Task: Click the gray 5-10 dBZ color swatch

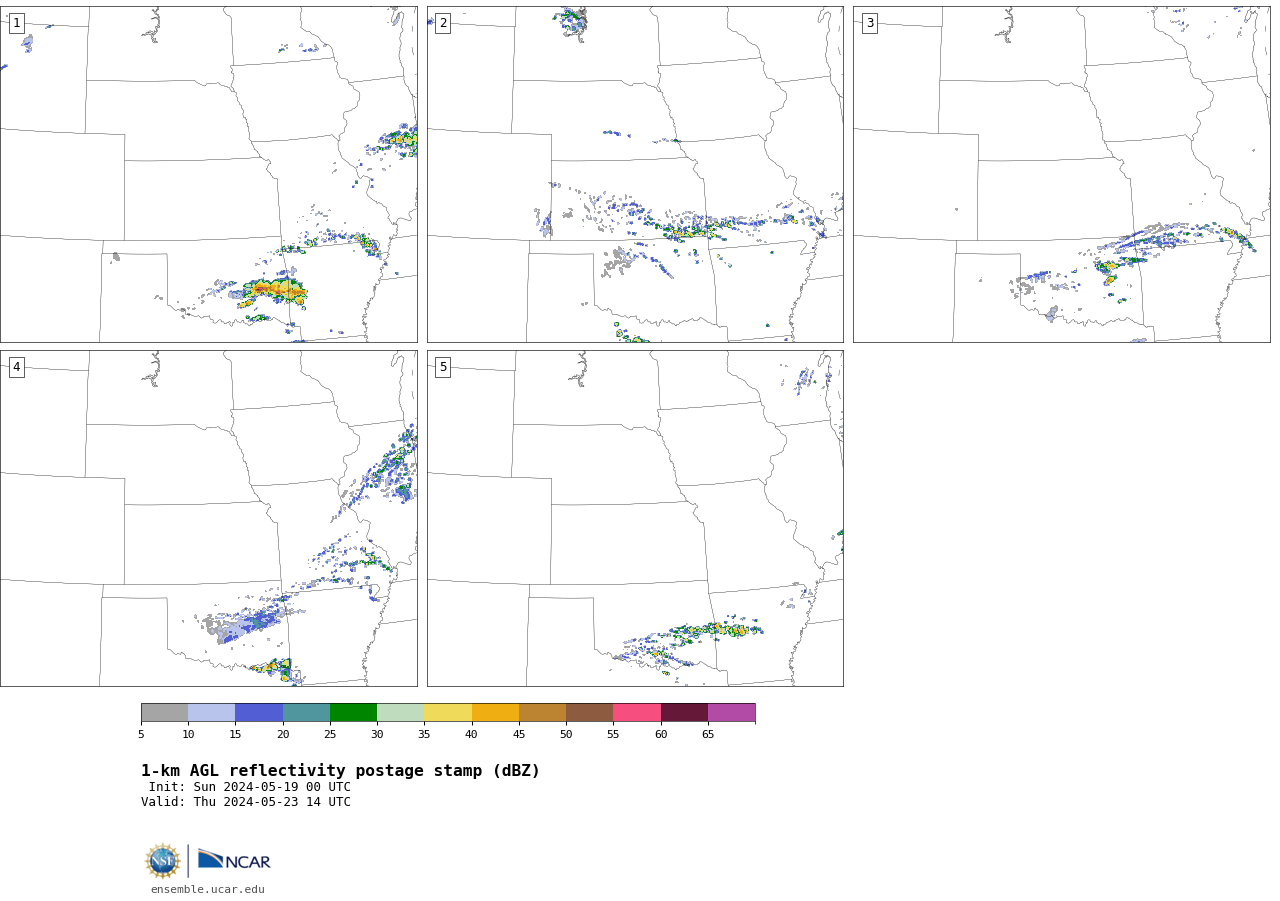Action: tap(164, 713)
